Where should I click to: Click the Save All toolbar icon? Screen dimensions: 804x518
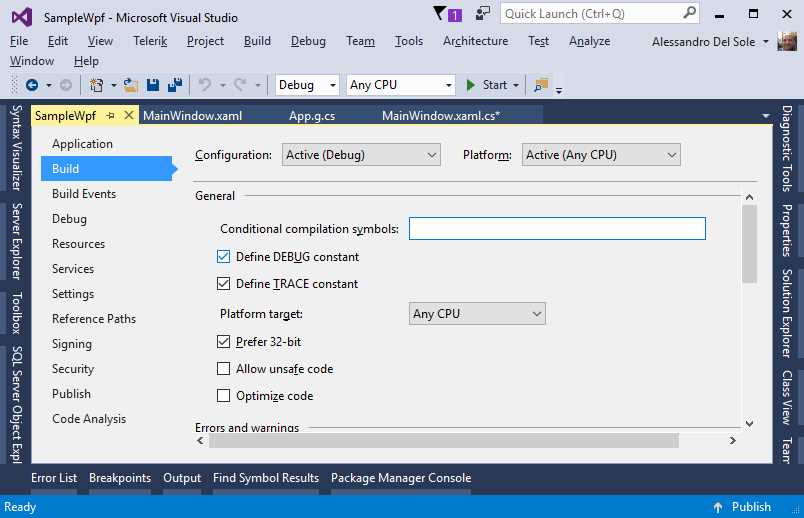coord(175,85)
